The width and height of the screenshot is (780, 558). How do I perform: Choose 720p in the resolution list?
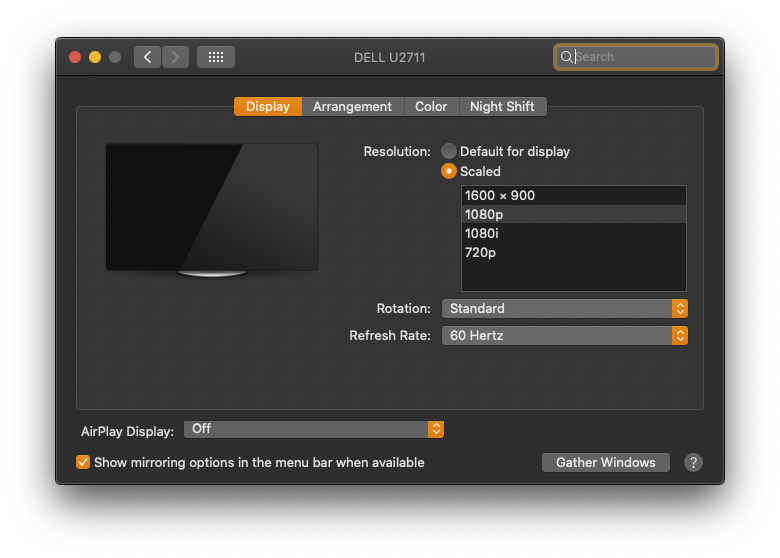tap(574, 252)
